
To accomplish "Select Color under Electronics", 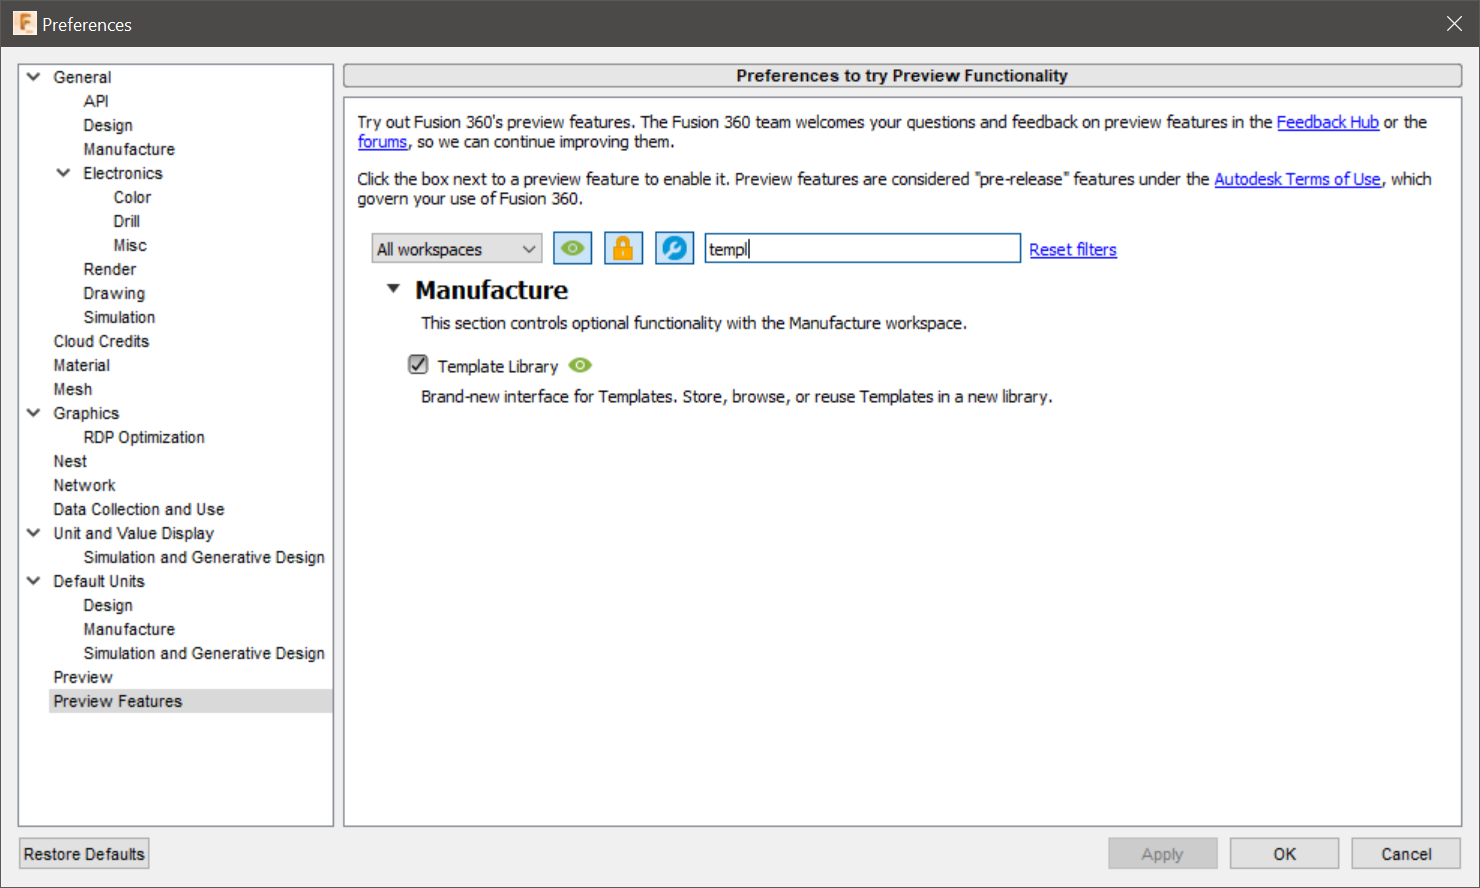I will (132, 197).
